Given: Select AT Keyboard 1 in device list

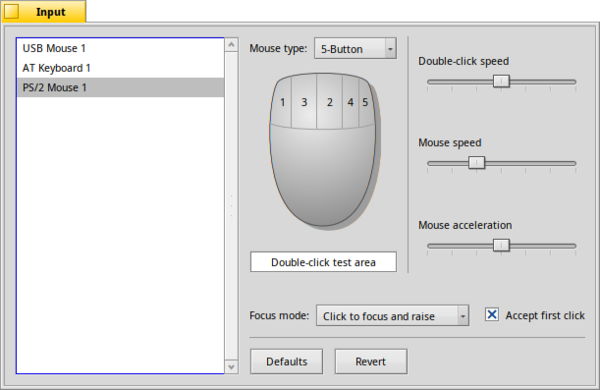Looking at the screenshot, I should click(x=121, y=68).
